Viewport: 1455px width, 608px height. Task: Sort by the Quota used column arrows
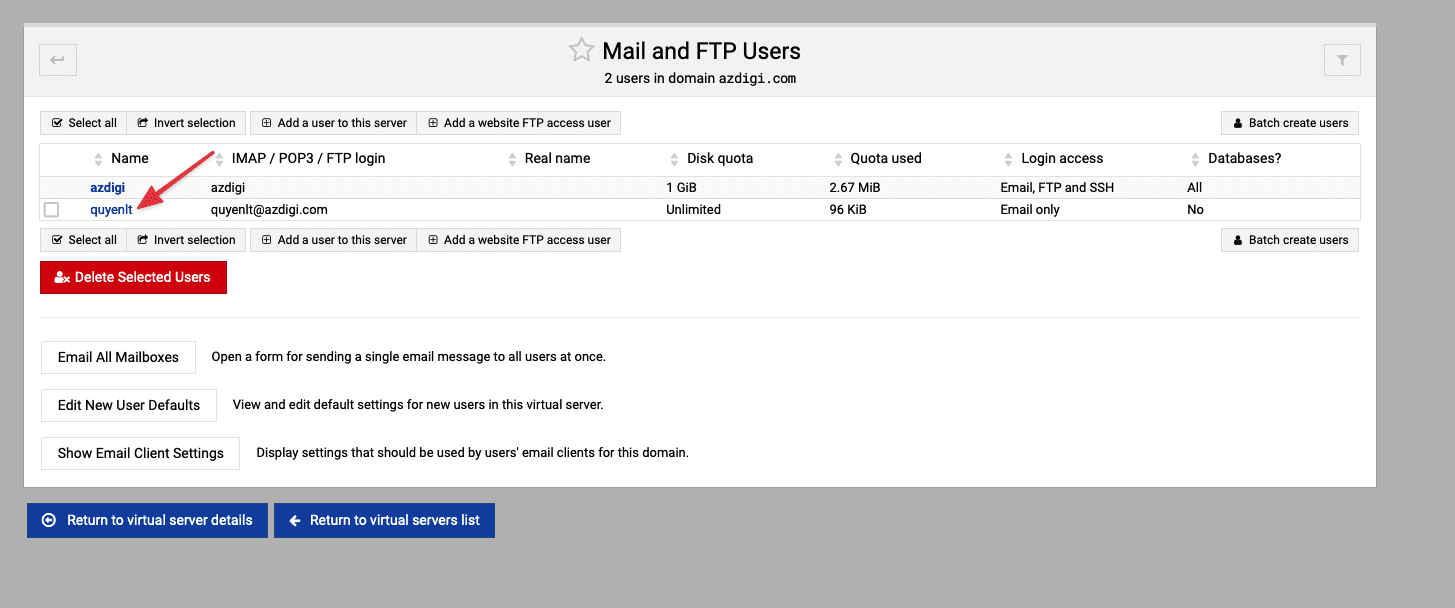point(837,159)
